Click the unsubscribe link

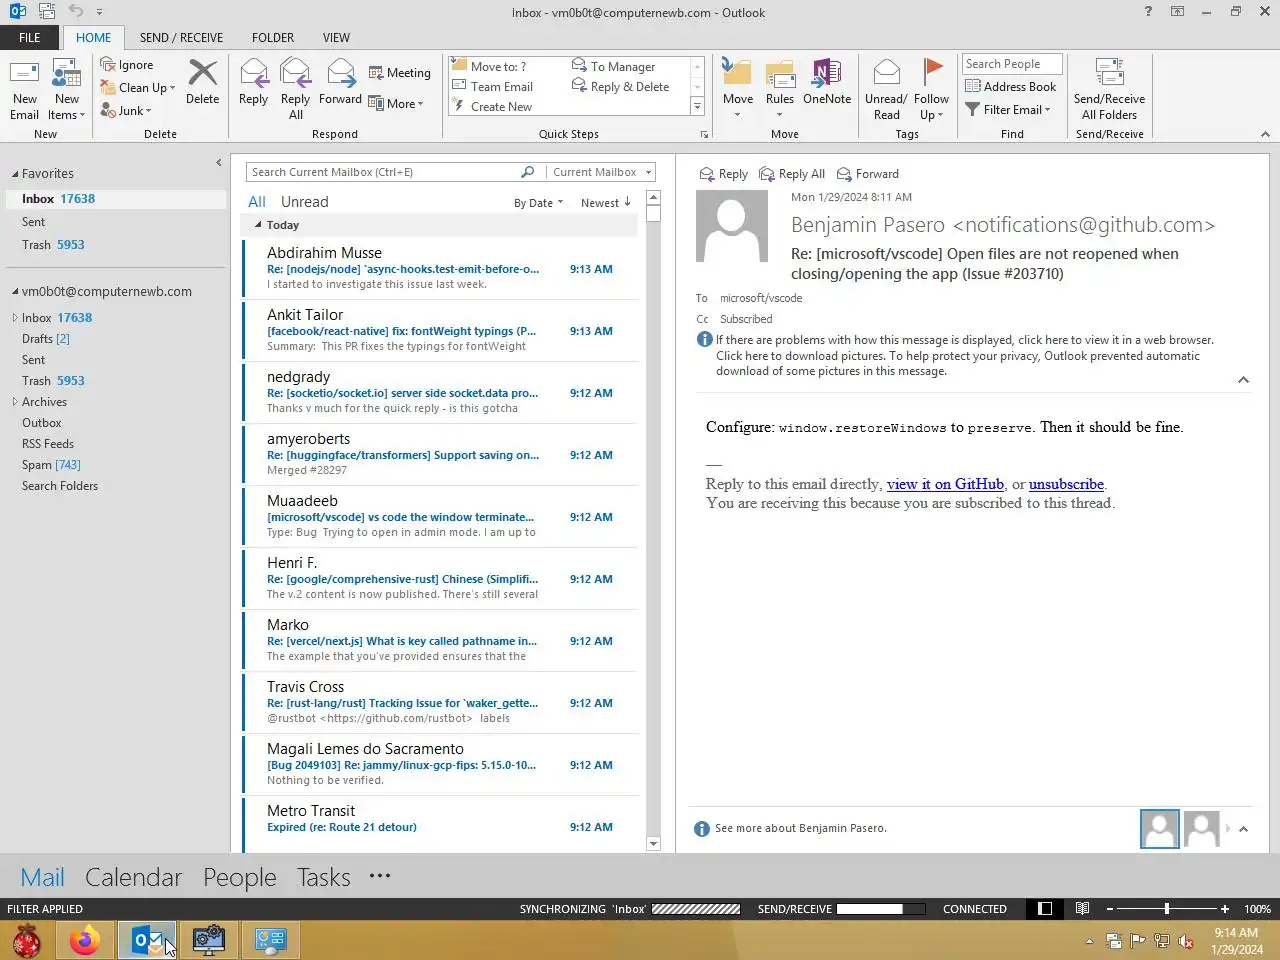click(1066, 484)
